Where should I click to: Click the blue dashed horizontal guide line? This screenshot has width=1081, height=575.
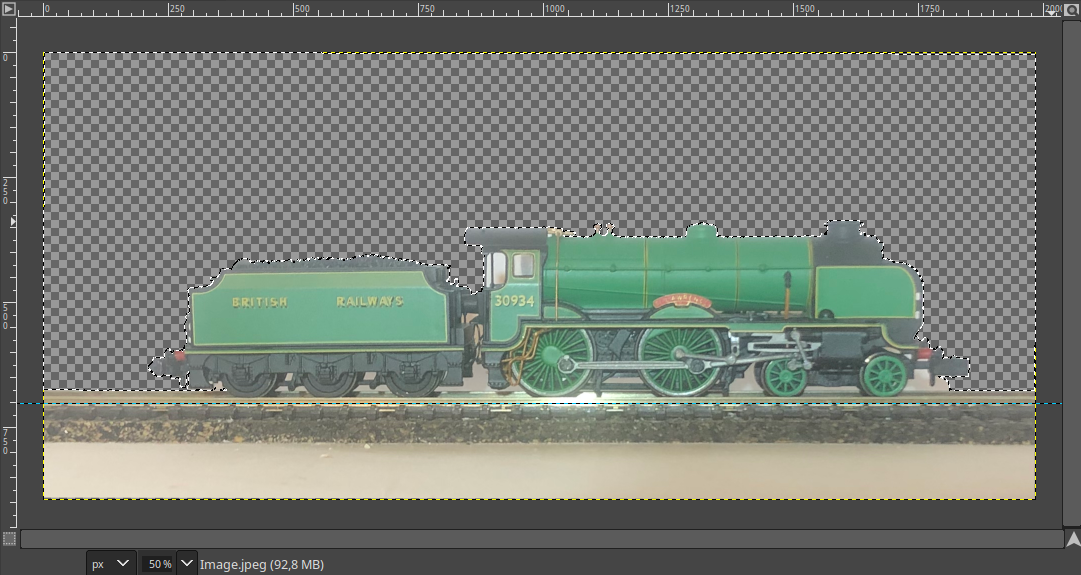click(x=541, y=403)
